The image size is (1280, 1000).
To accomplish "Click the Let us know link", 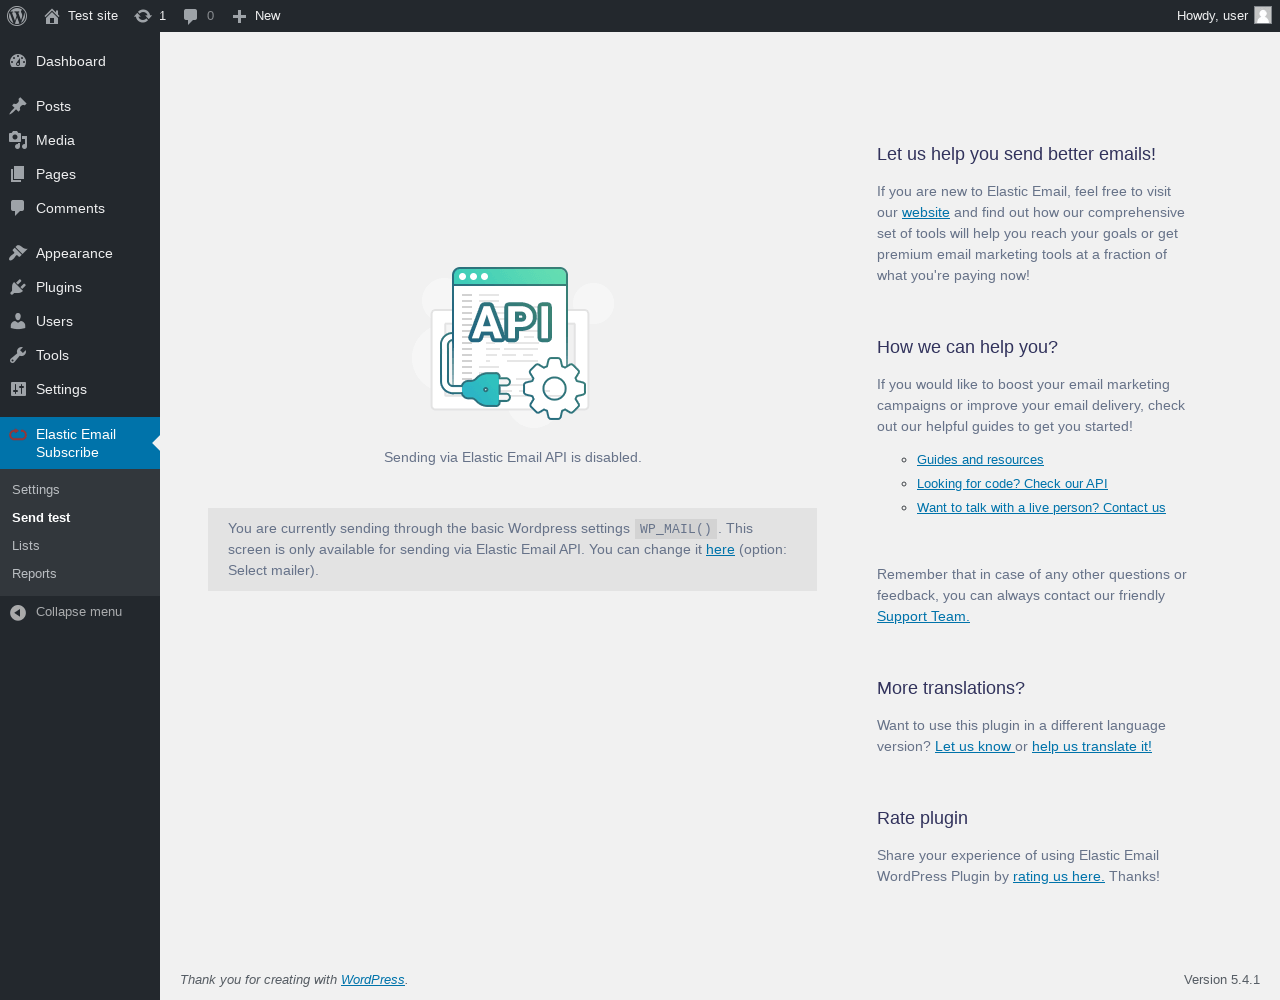I will click(x=975, y=746).
